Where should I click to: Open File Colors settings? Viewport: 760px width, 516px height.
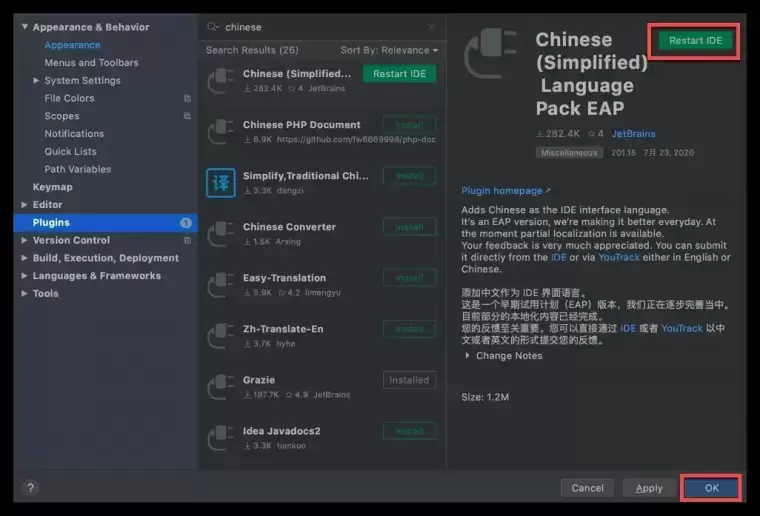[69, 98]
